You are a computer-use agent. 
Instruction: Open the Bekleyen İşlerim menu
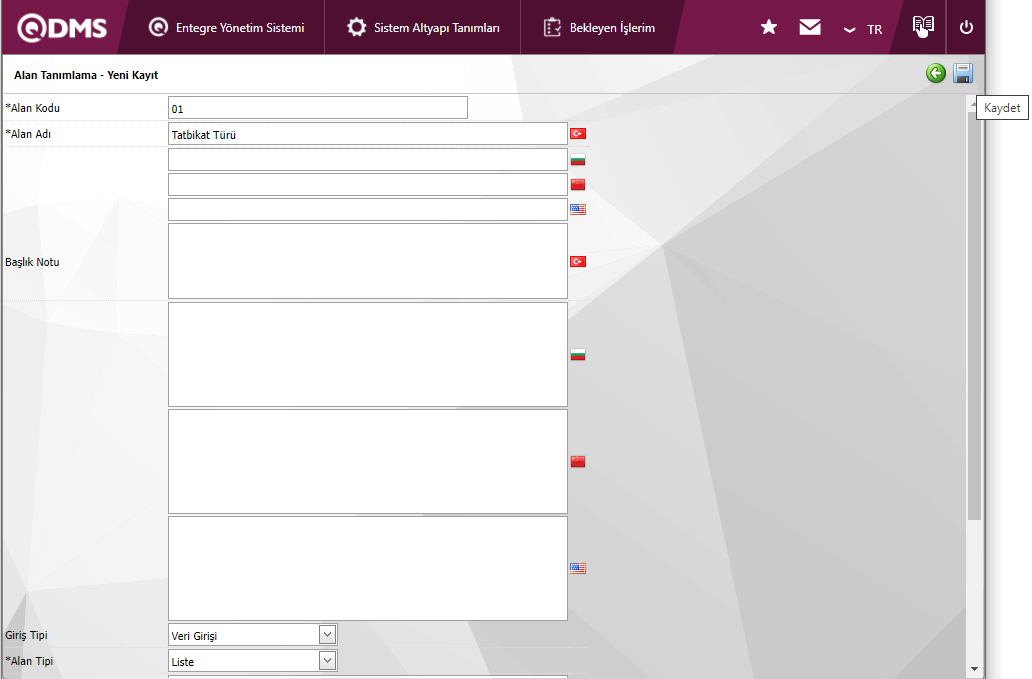click(599, 28)
